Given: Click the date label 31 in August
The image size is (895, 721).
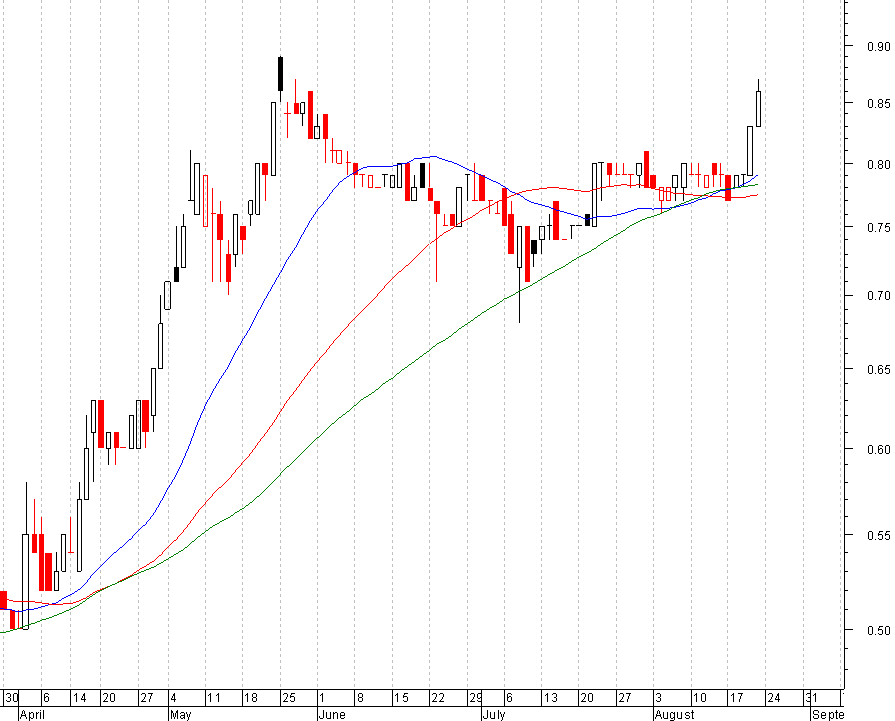Looking at the screenshot, I should click(x=811, y=698).
